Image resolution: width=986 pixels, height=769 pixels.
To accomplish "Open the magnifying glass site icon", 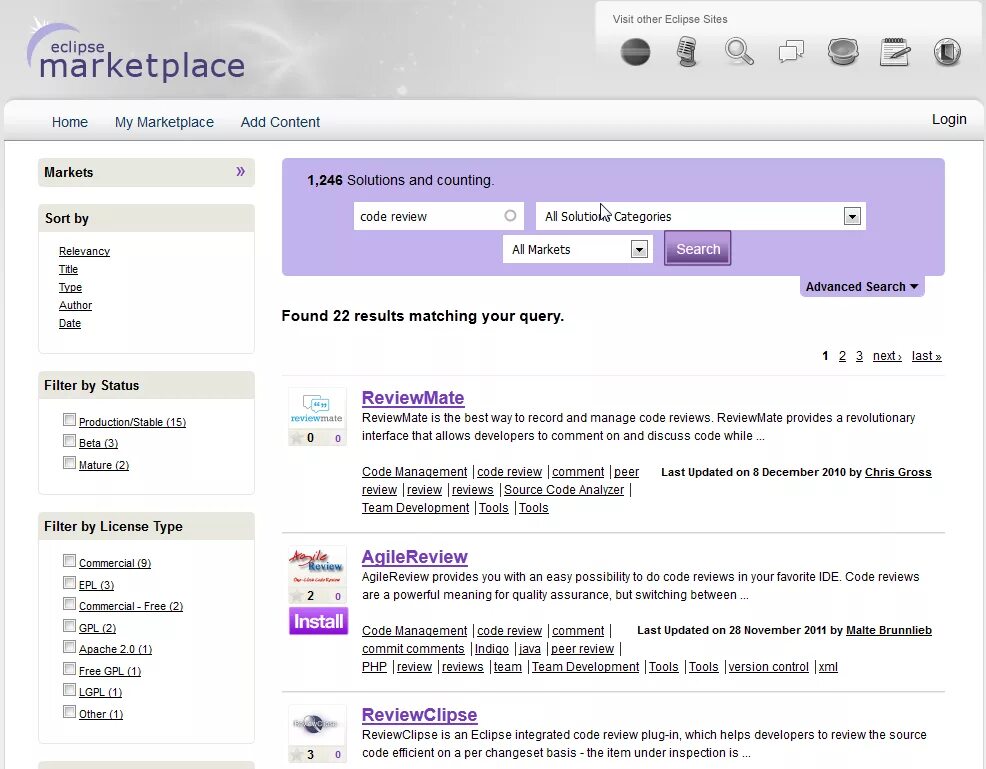I will point(739,52).
